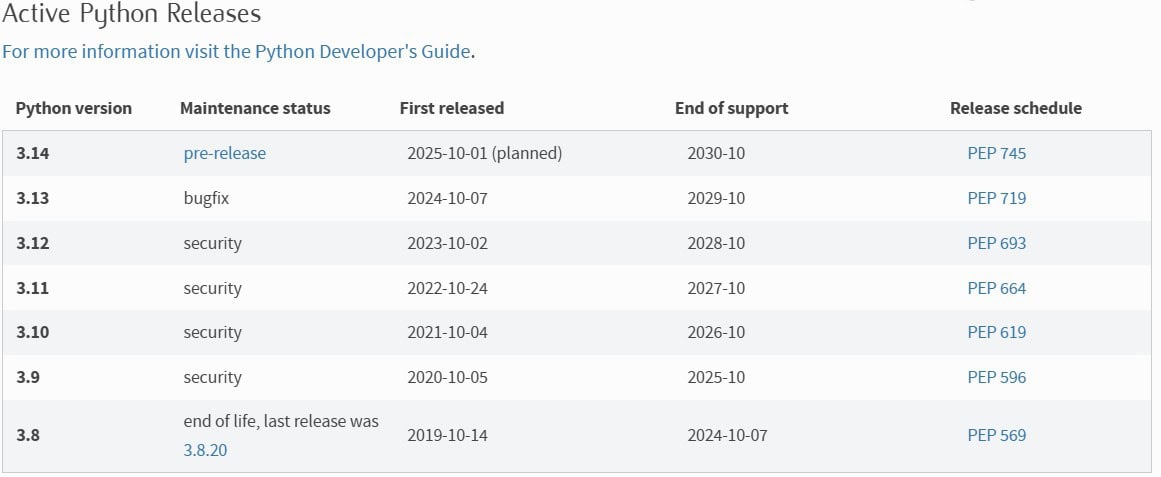This screenshot has height=477, width=1161.
Task: Click the Maintenance status column header
Action: 255,108
